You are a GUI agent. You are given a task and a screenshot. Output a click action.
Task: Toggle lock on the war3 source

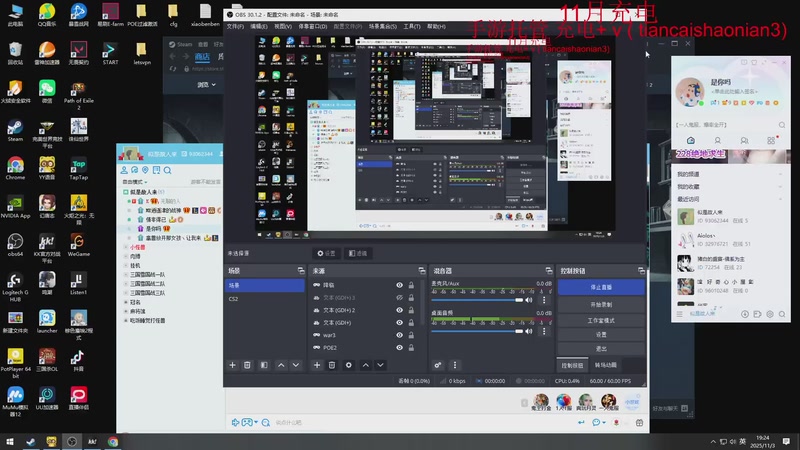click(x=411, y=335)
